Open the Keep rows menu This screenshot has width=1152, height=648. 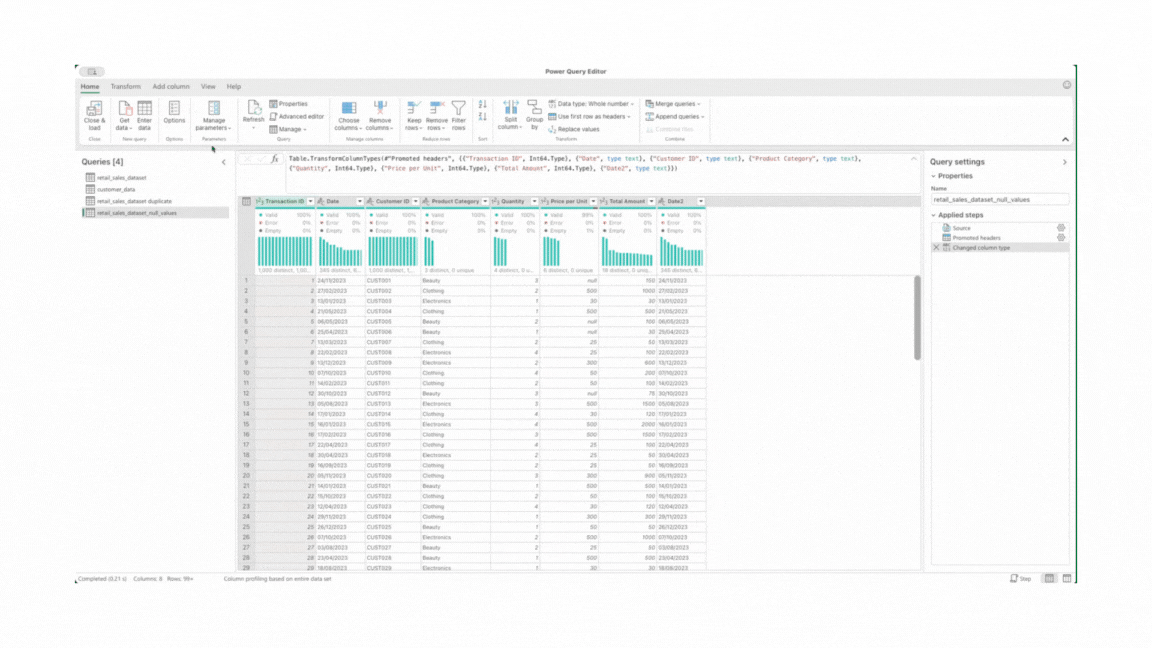414,115
